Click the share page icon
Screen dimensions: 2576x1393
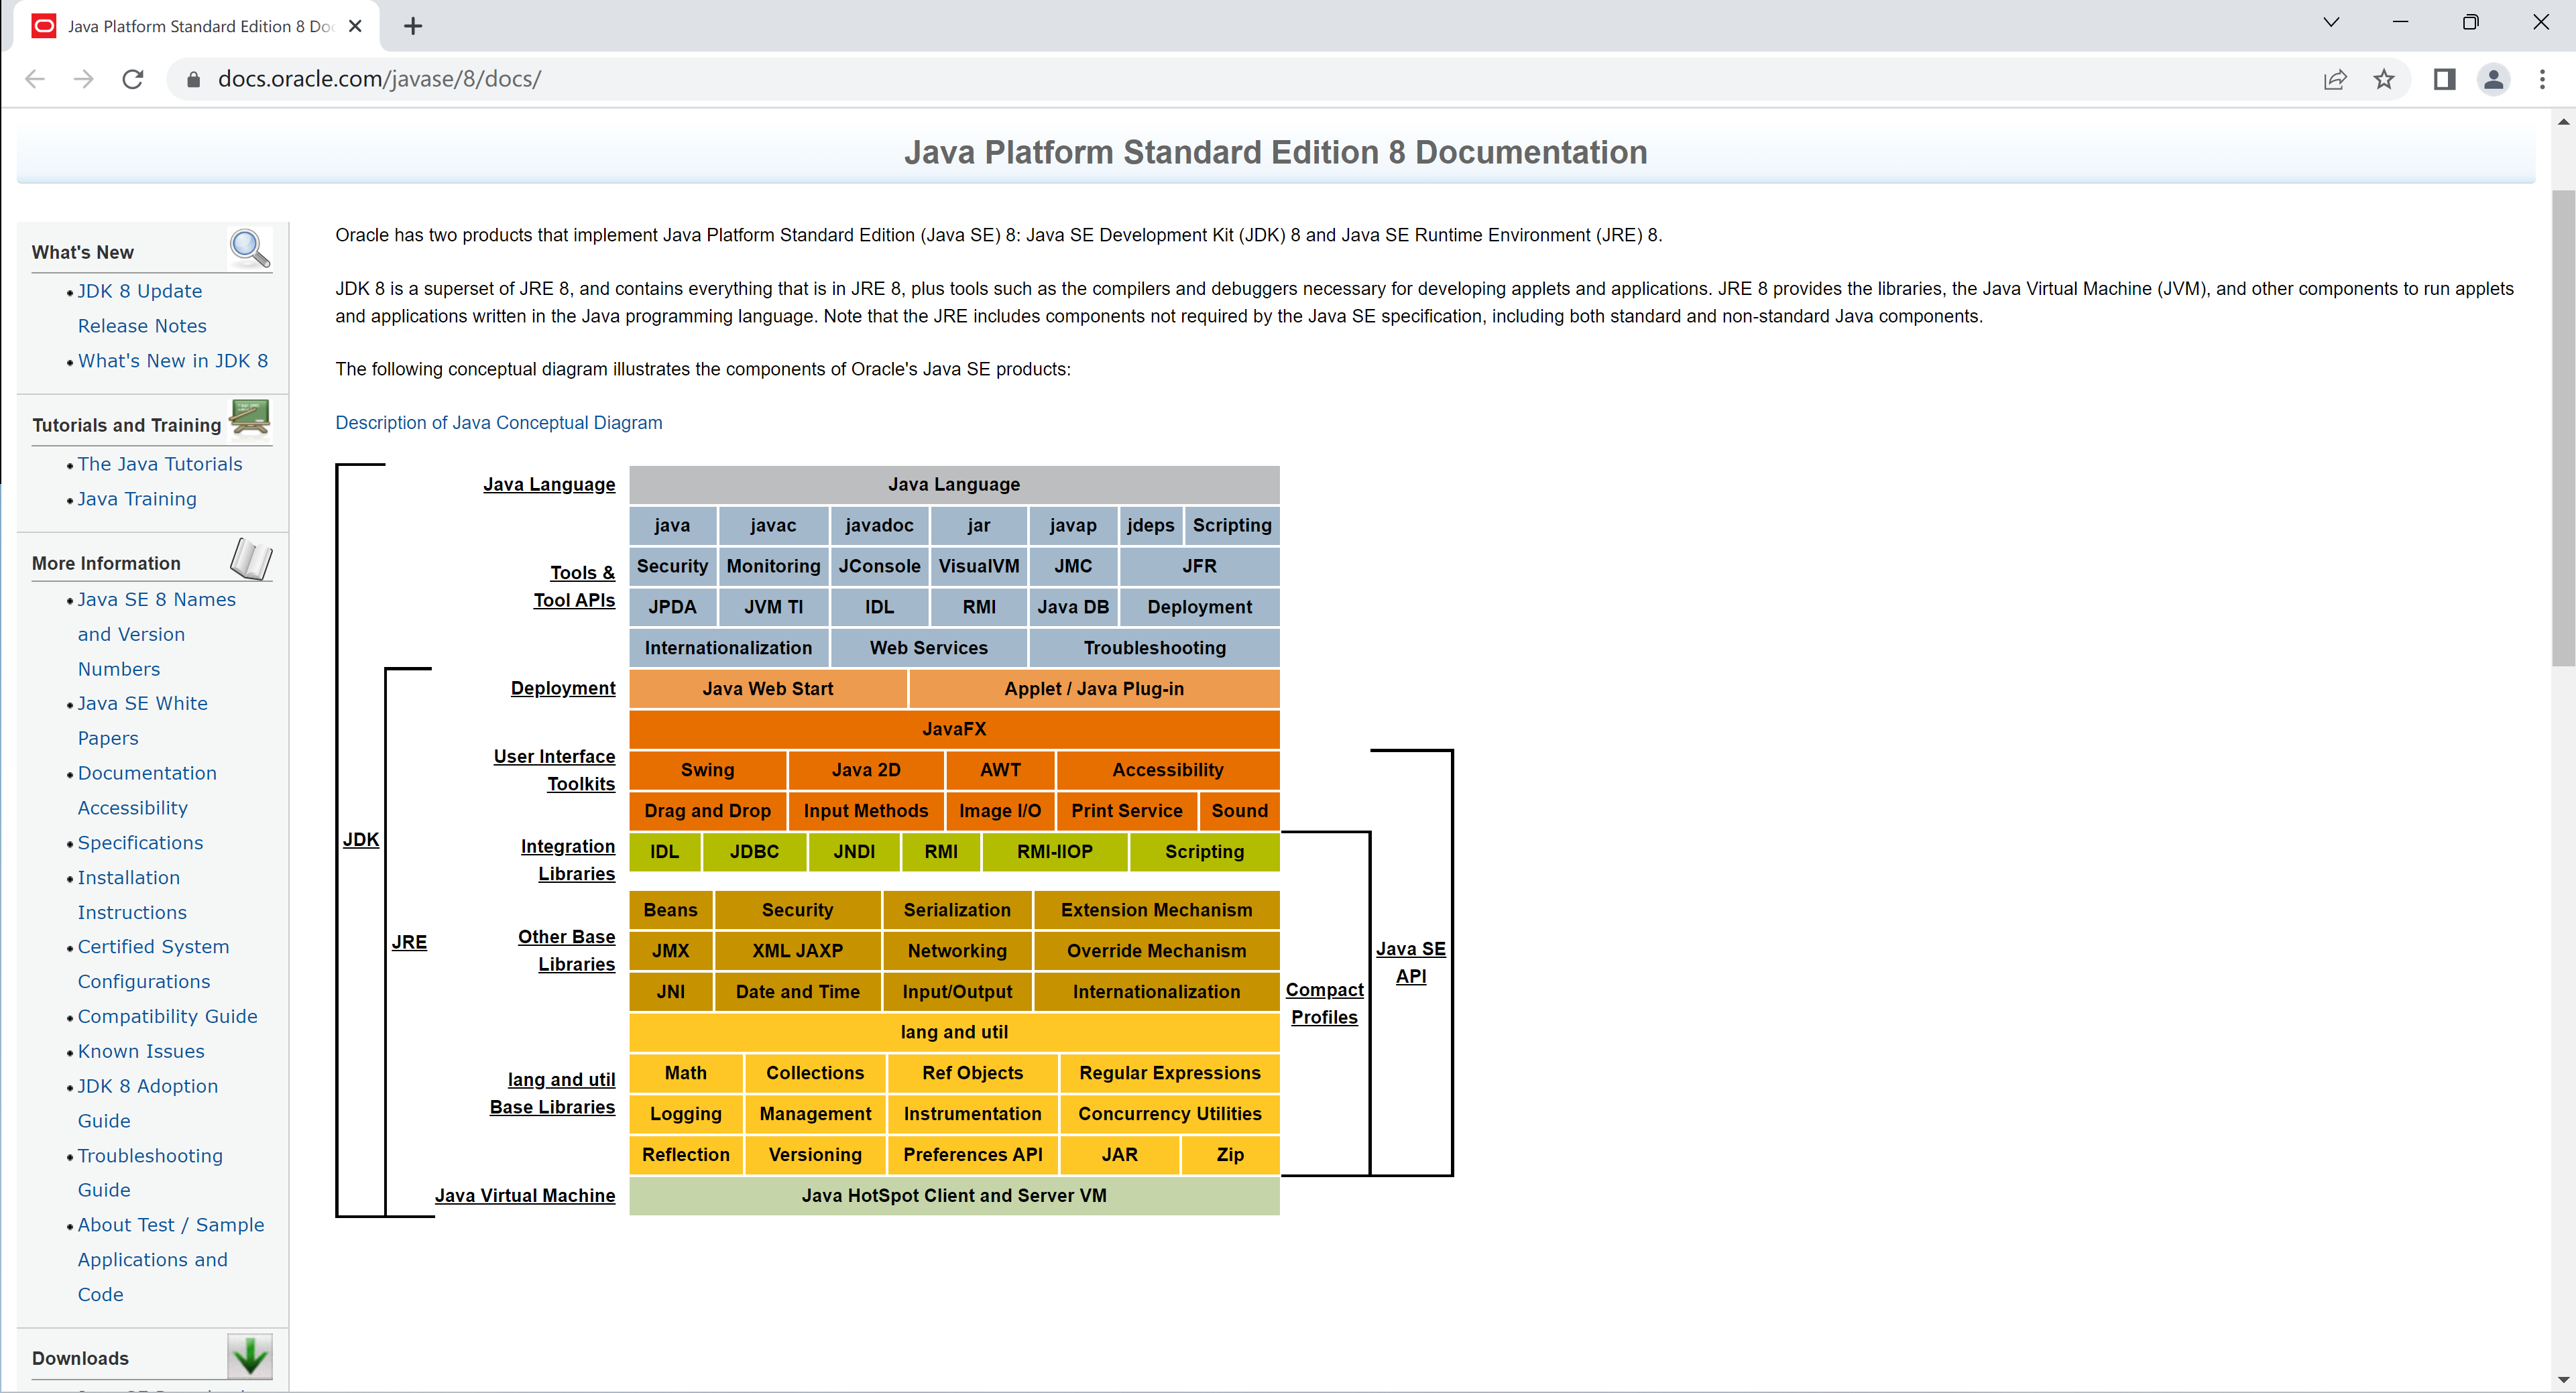(2335, 79)
